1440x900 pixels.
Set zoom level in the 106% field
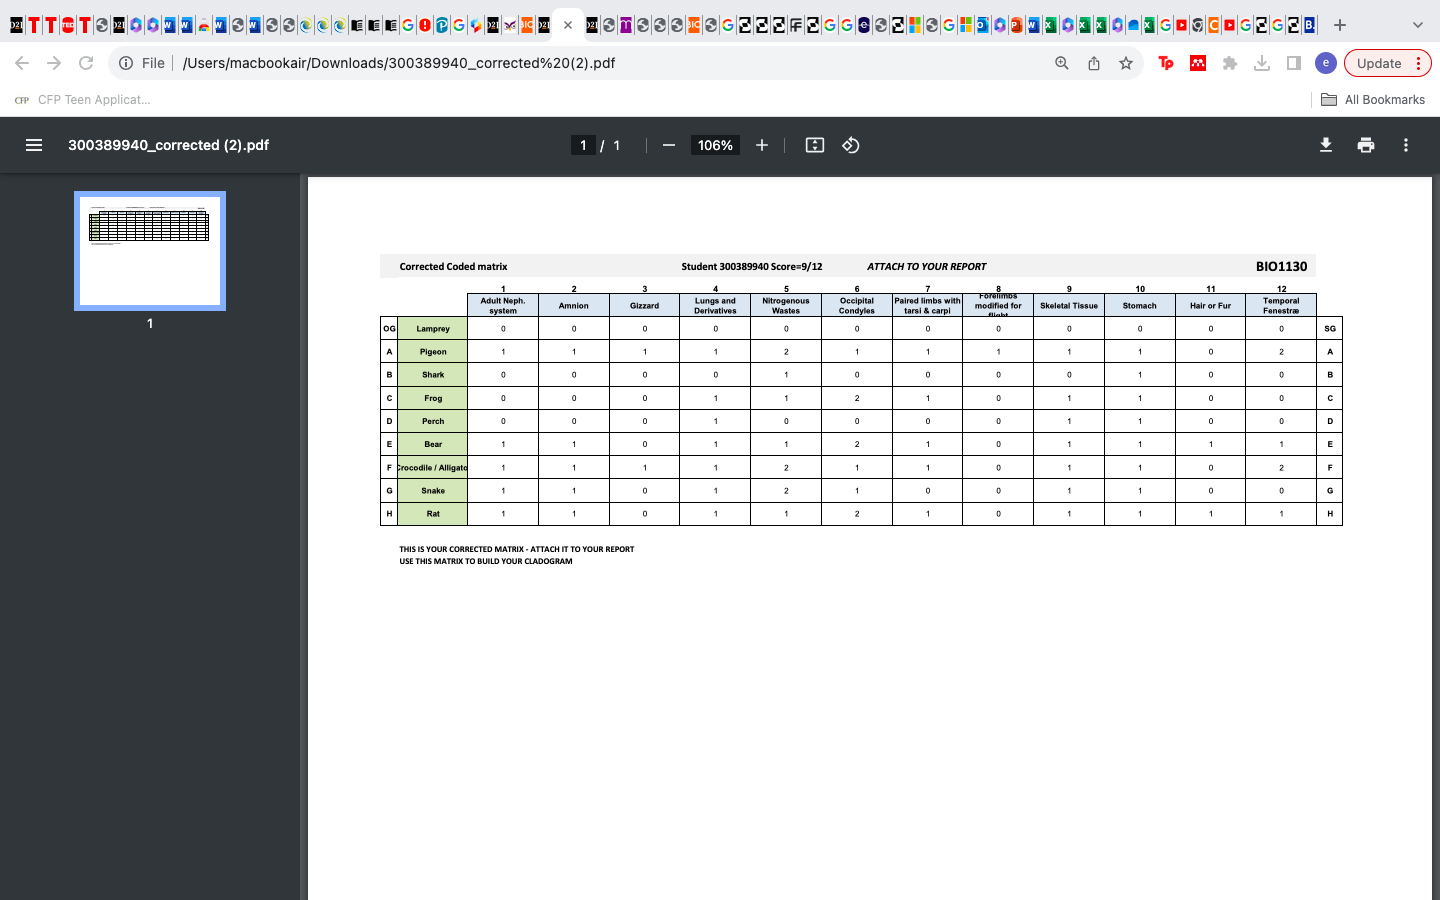[715, 145]
